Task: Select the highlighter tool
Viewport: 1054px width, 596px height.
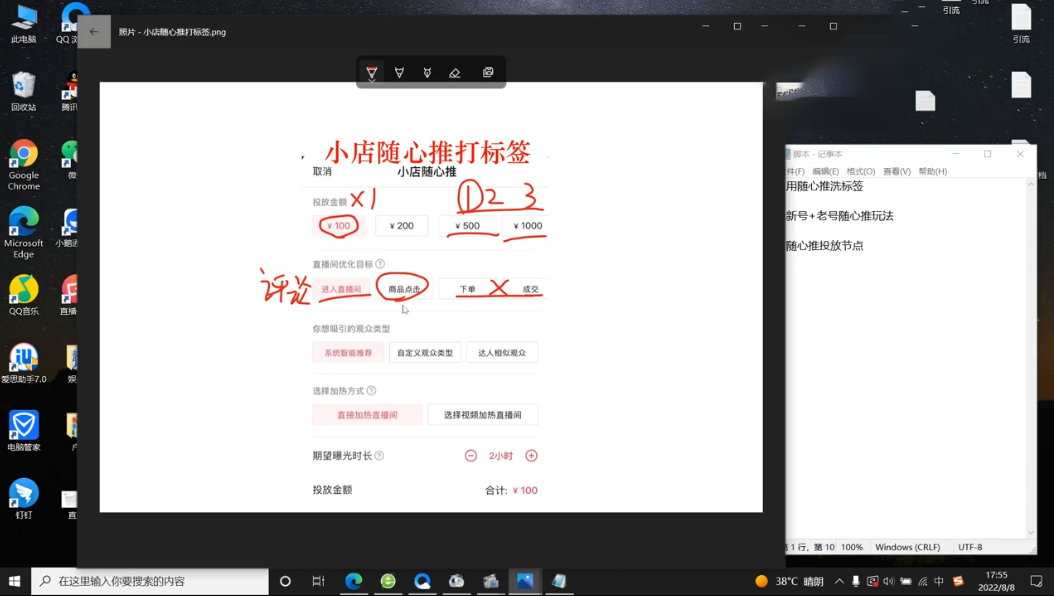Action: (x=427, y=72)
